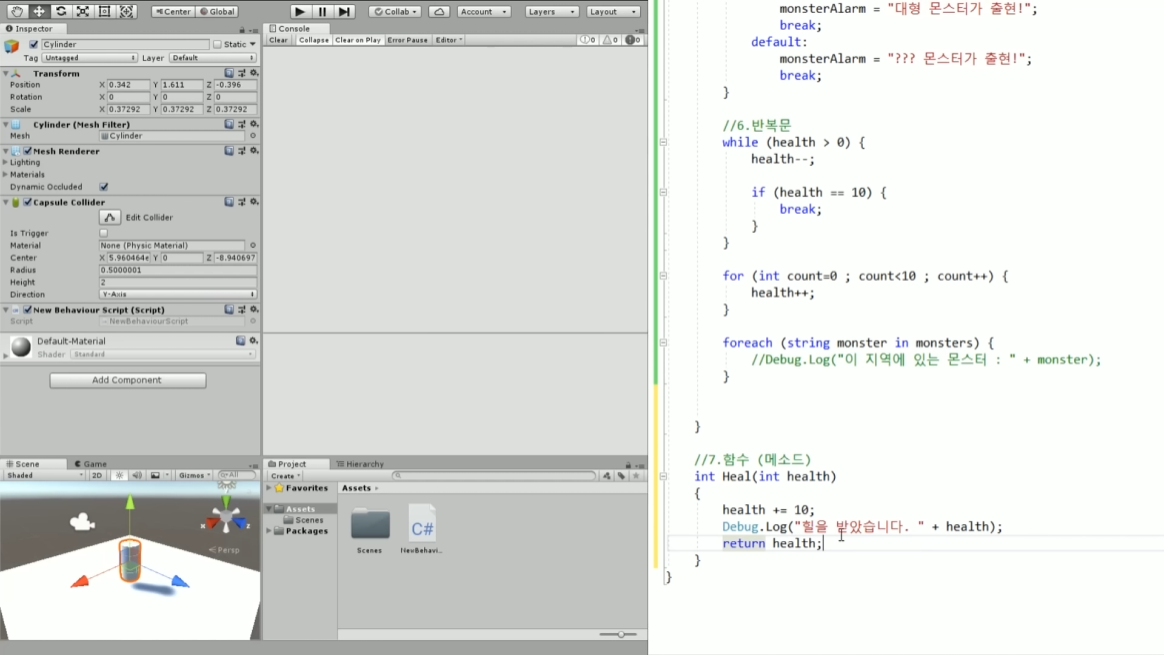Toggle pivot Center mode
Image resolution: width=1164 pixels, height=655 pixels.
click(173, 11)
